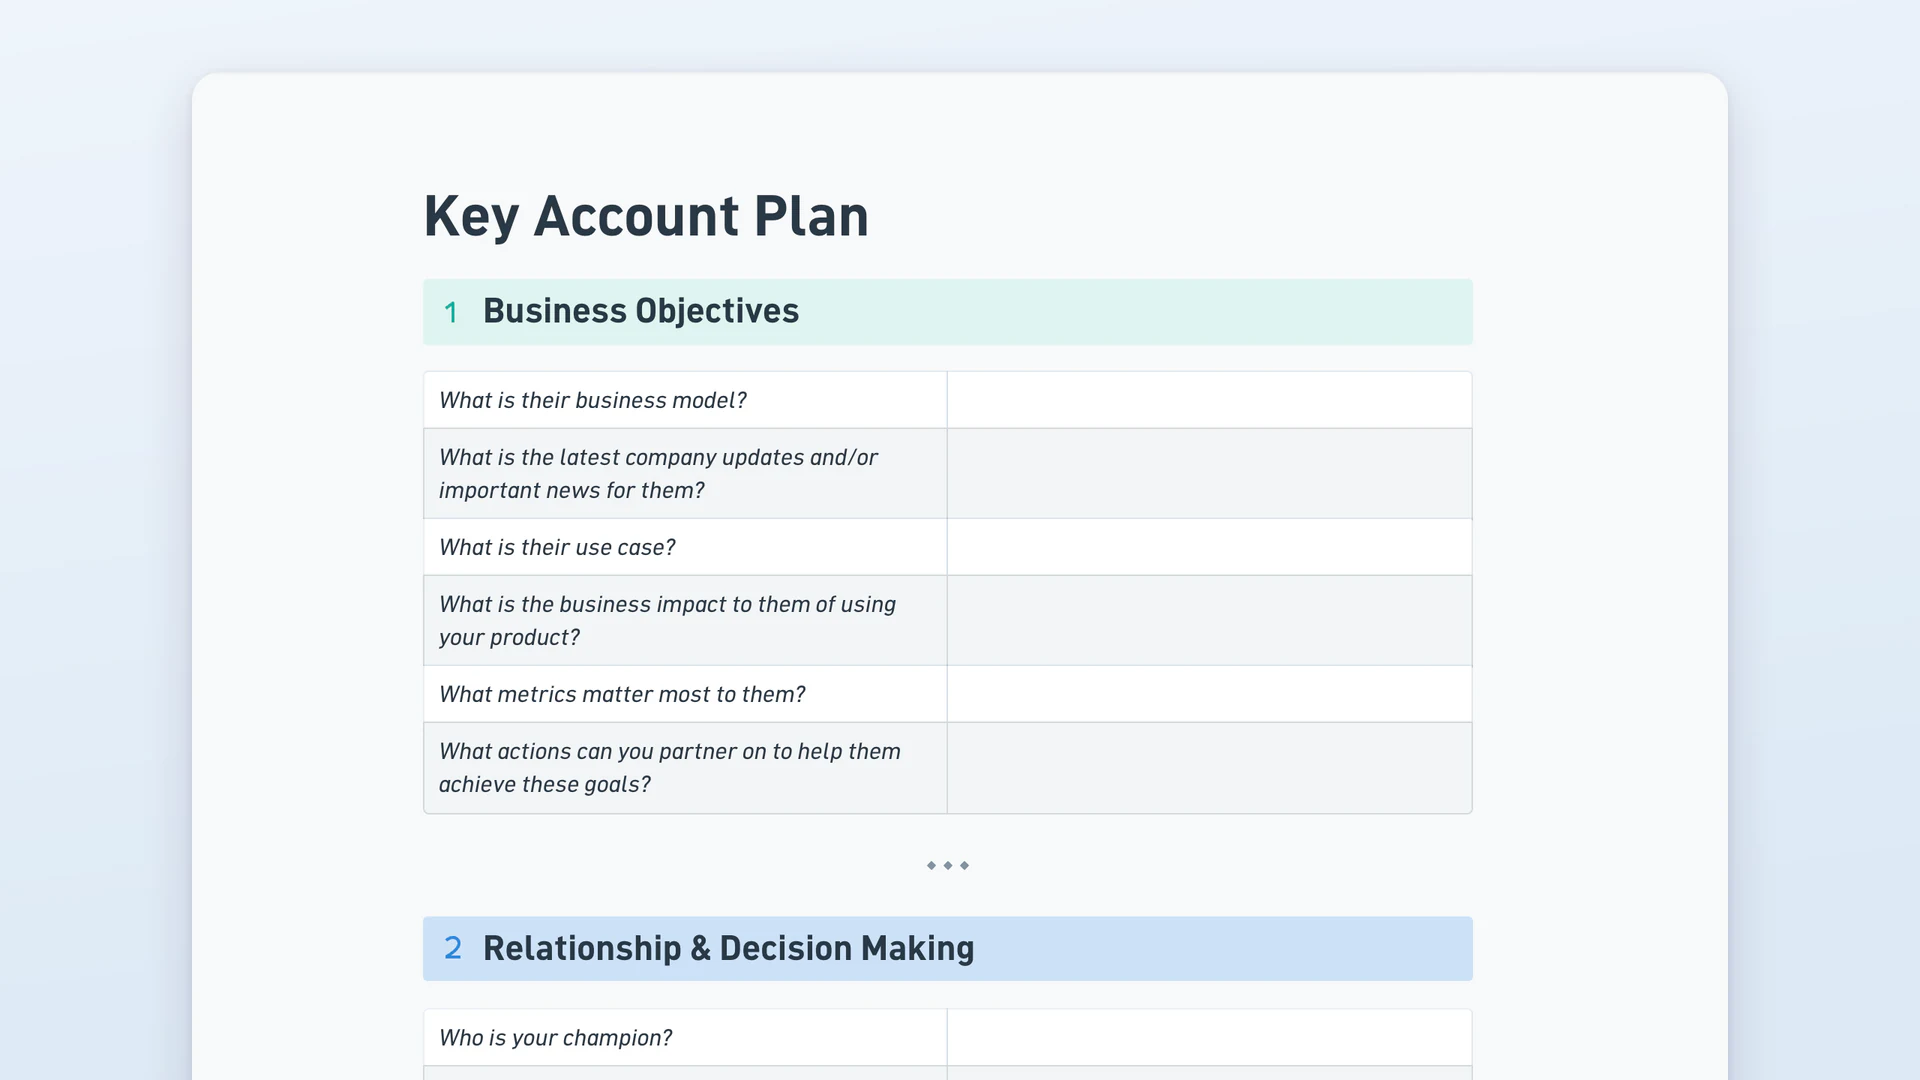Image resolution: width=1920 pixels, height=1080 pixels.
Task: Click the partner actions answer cell
Action: pos(1209,768)
